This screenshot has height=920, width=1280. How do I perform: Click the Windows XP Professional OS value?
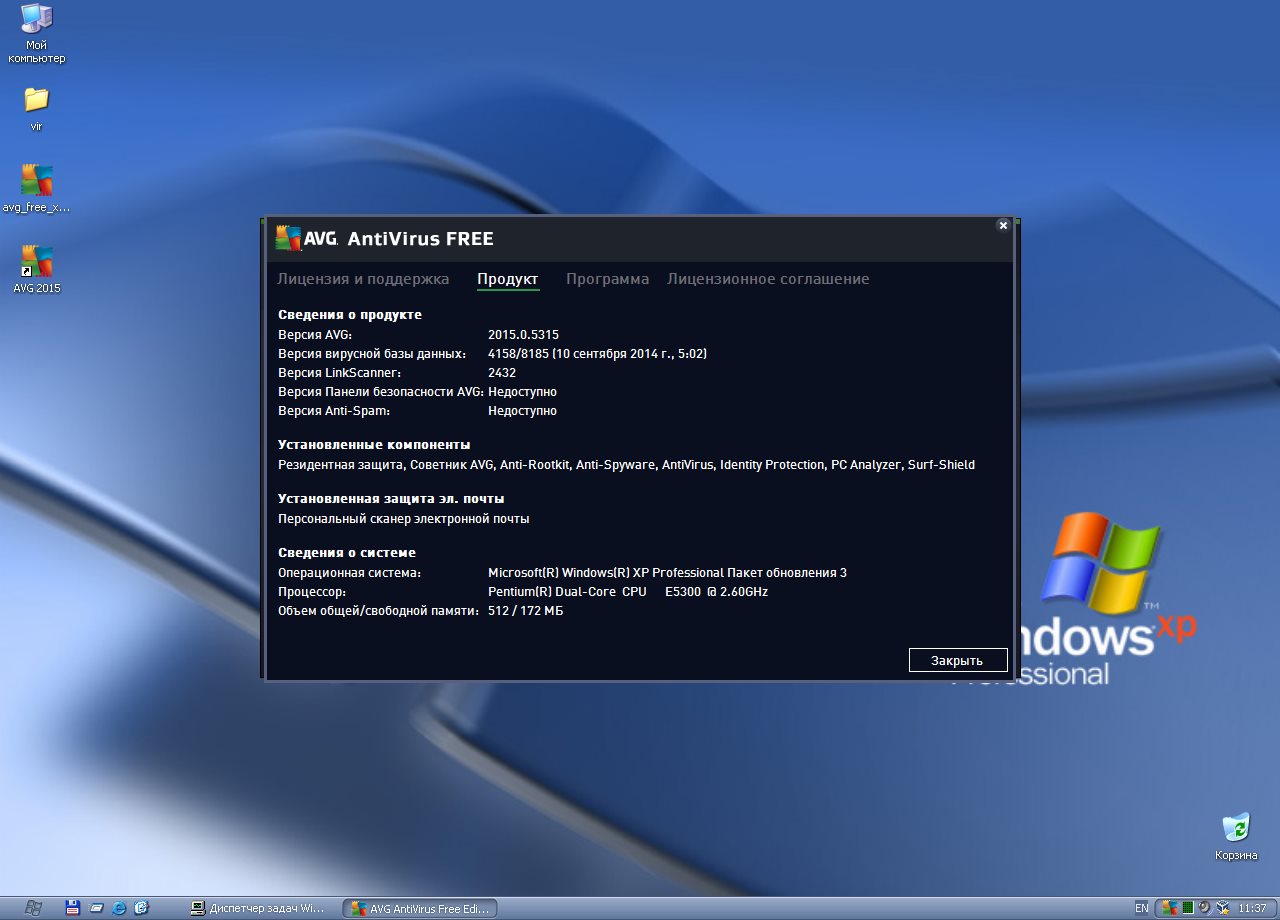(667, 572)
